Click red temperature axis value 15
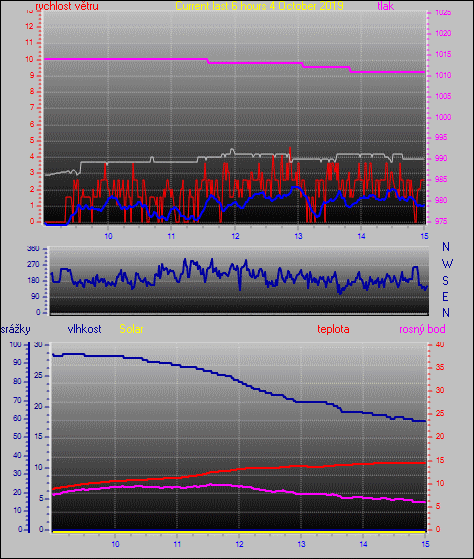This screenshot has height=559, width=474. pos(440,460)
